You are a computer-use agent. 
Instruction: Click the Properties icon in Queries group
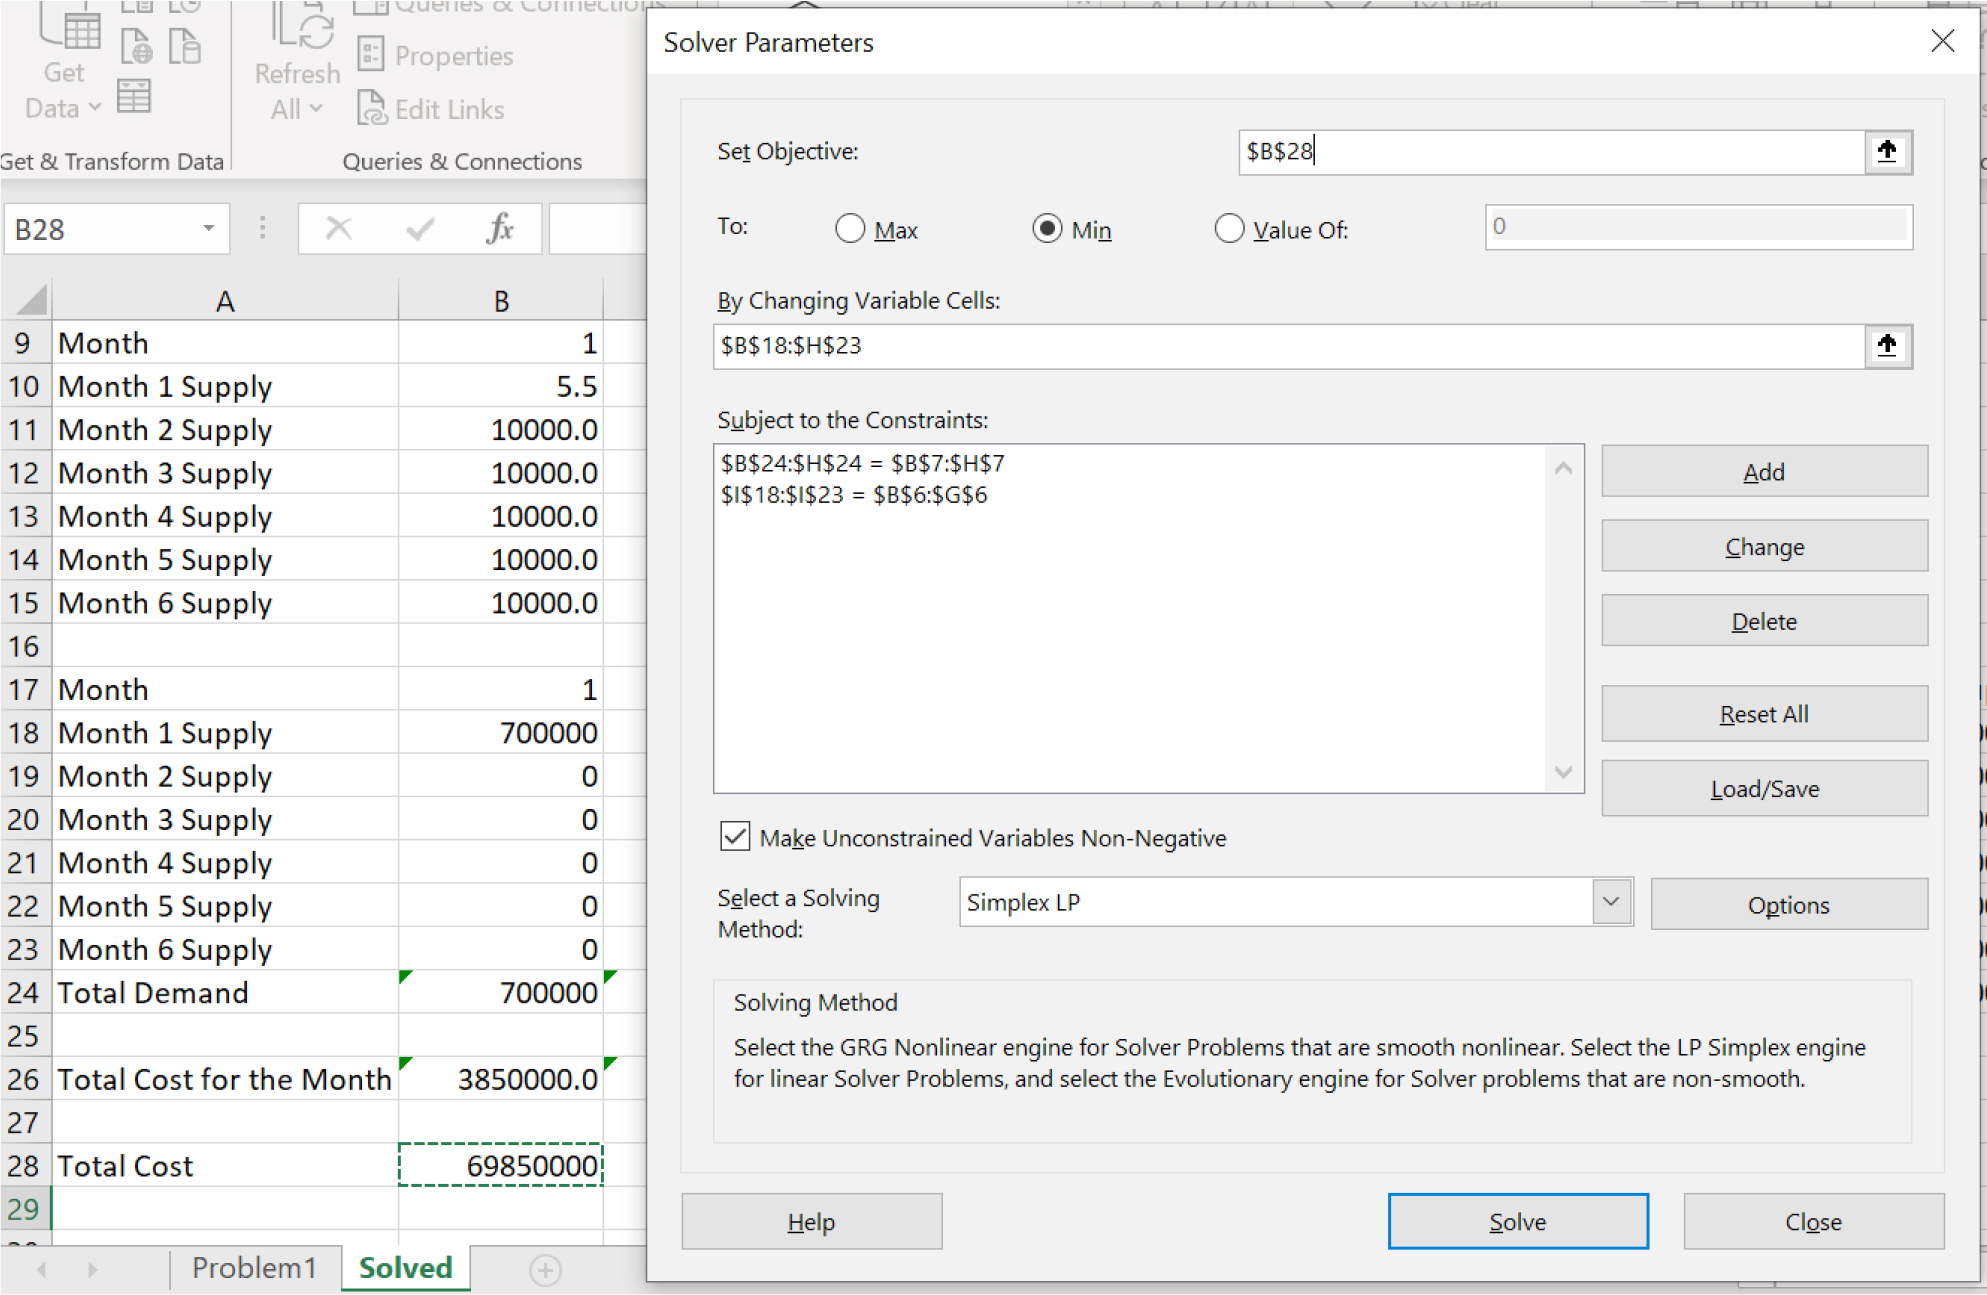(371, 55)
